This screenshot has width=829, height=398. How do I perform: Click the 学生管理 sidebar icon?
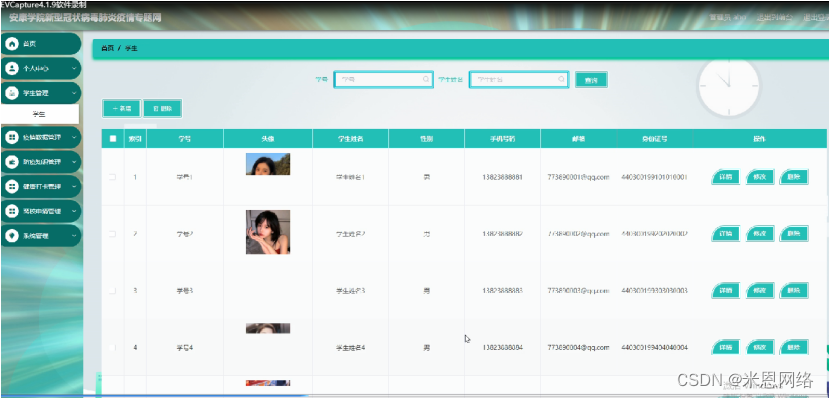click(x=12, y=93)
